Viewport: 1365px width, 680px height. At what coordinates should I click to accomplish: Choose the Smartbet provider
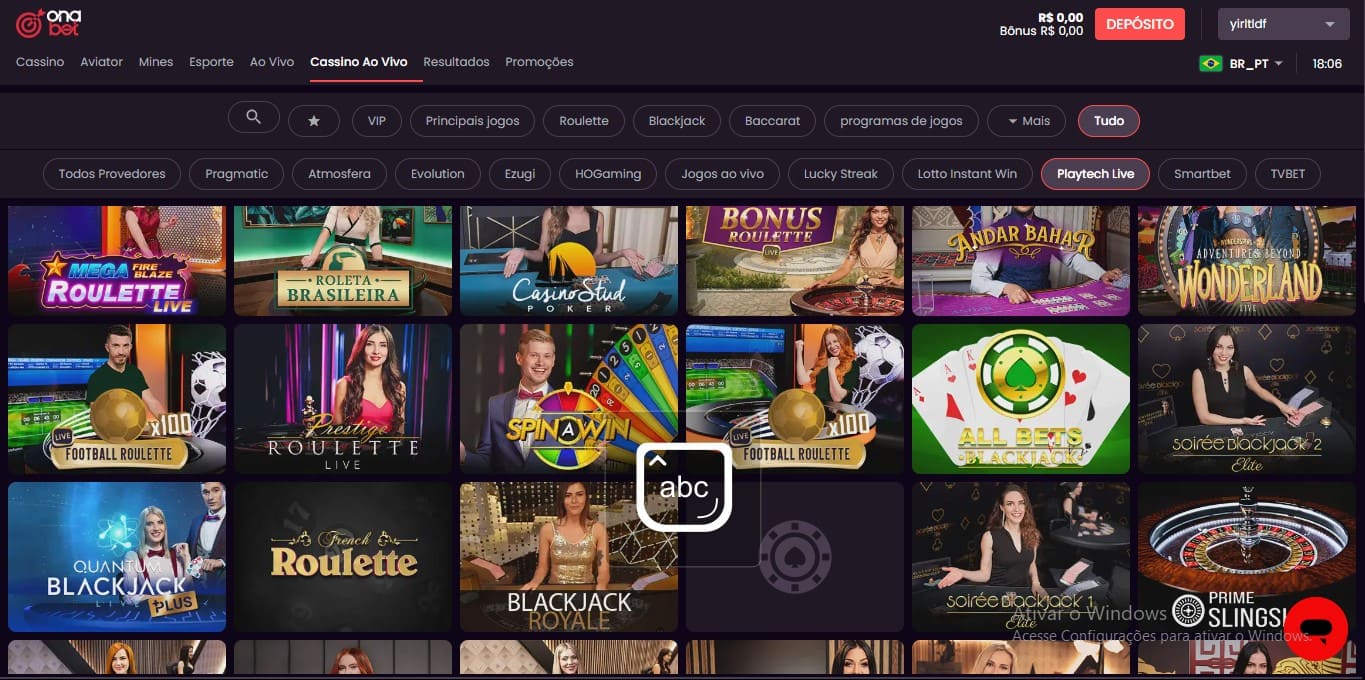[1202, 174]
